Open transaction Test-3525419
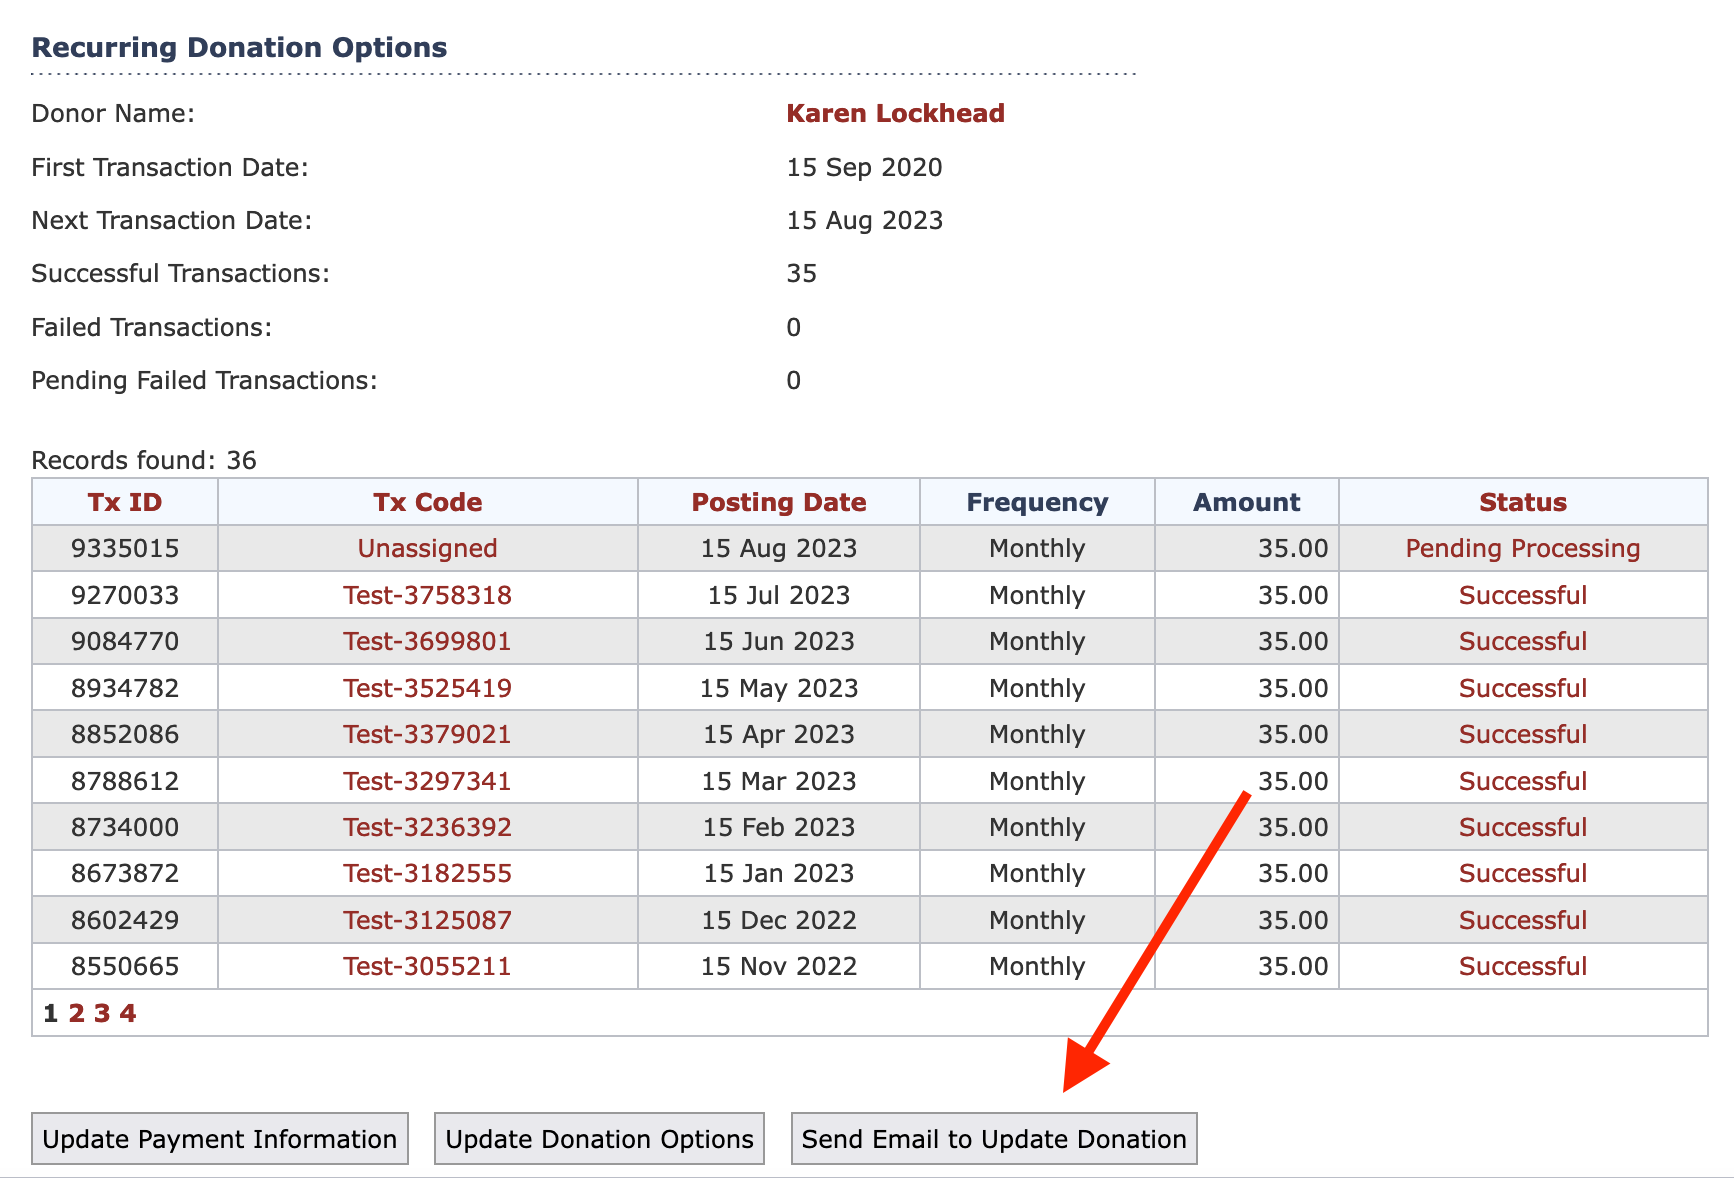 (428, 688)
